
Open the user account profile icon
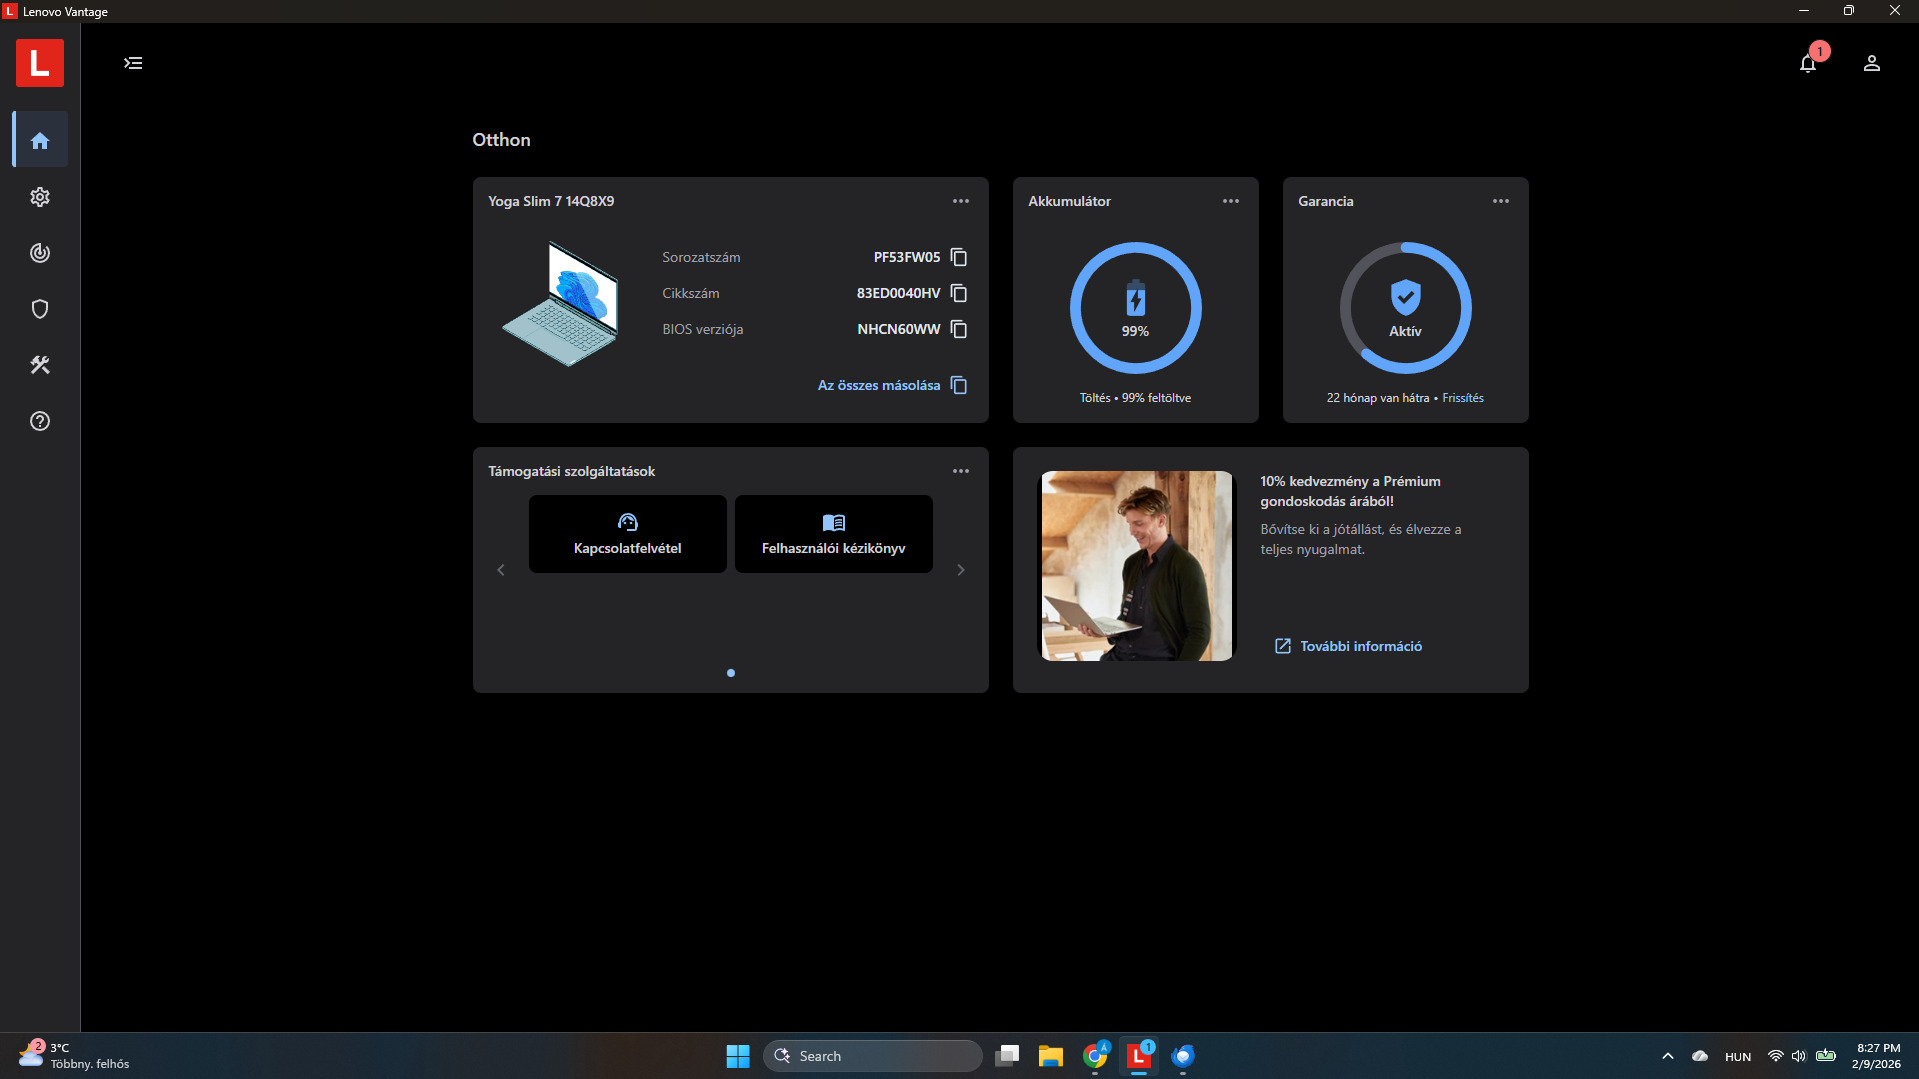point(1872,63)
